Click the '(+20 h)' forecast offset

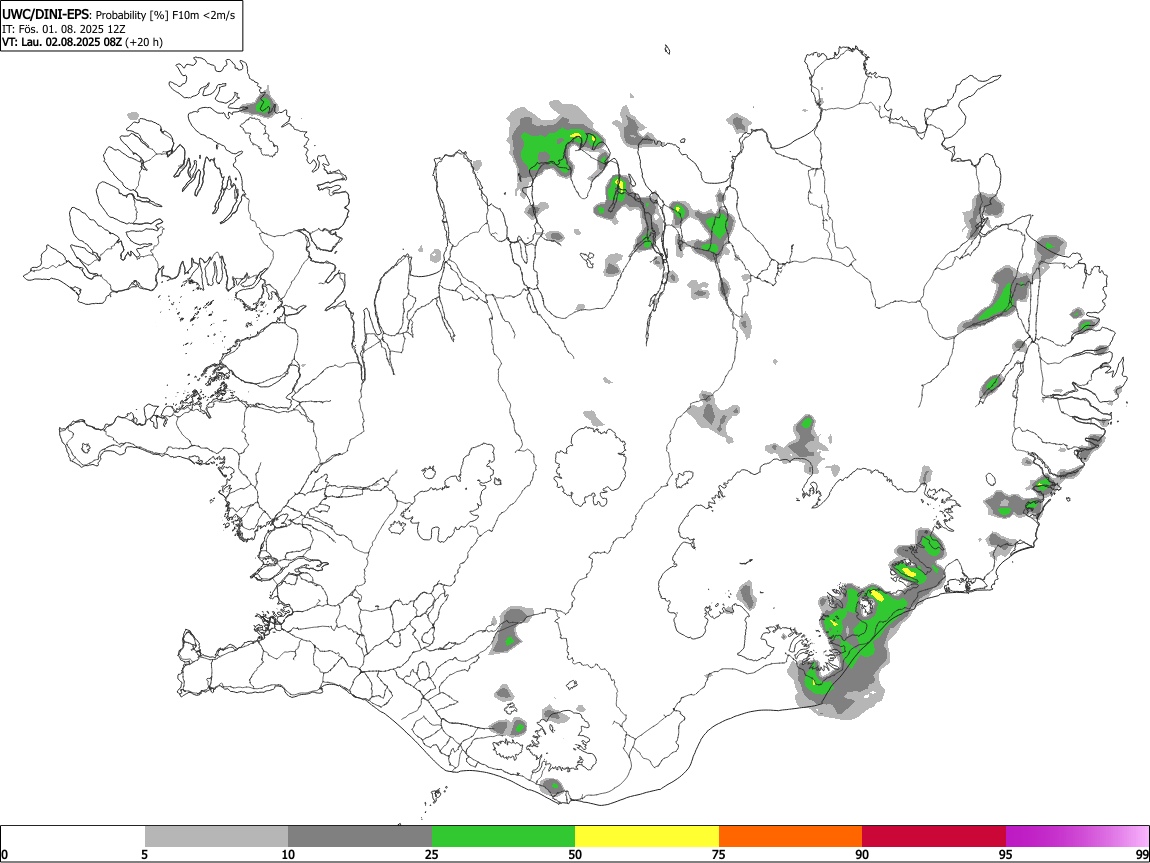click(x=144, y=42)
